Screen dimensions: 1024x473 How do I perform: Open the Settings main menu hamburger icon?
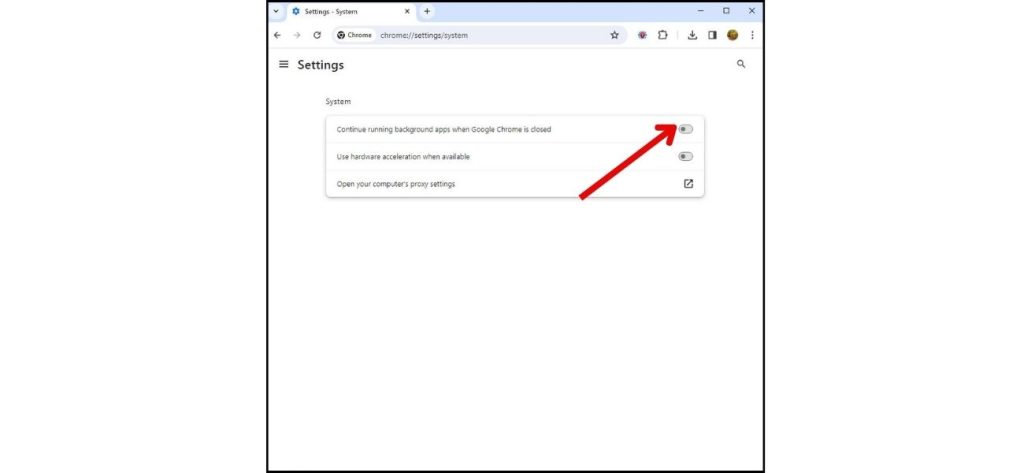(x=283, y=64)
